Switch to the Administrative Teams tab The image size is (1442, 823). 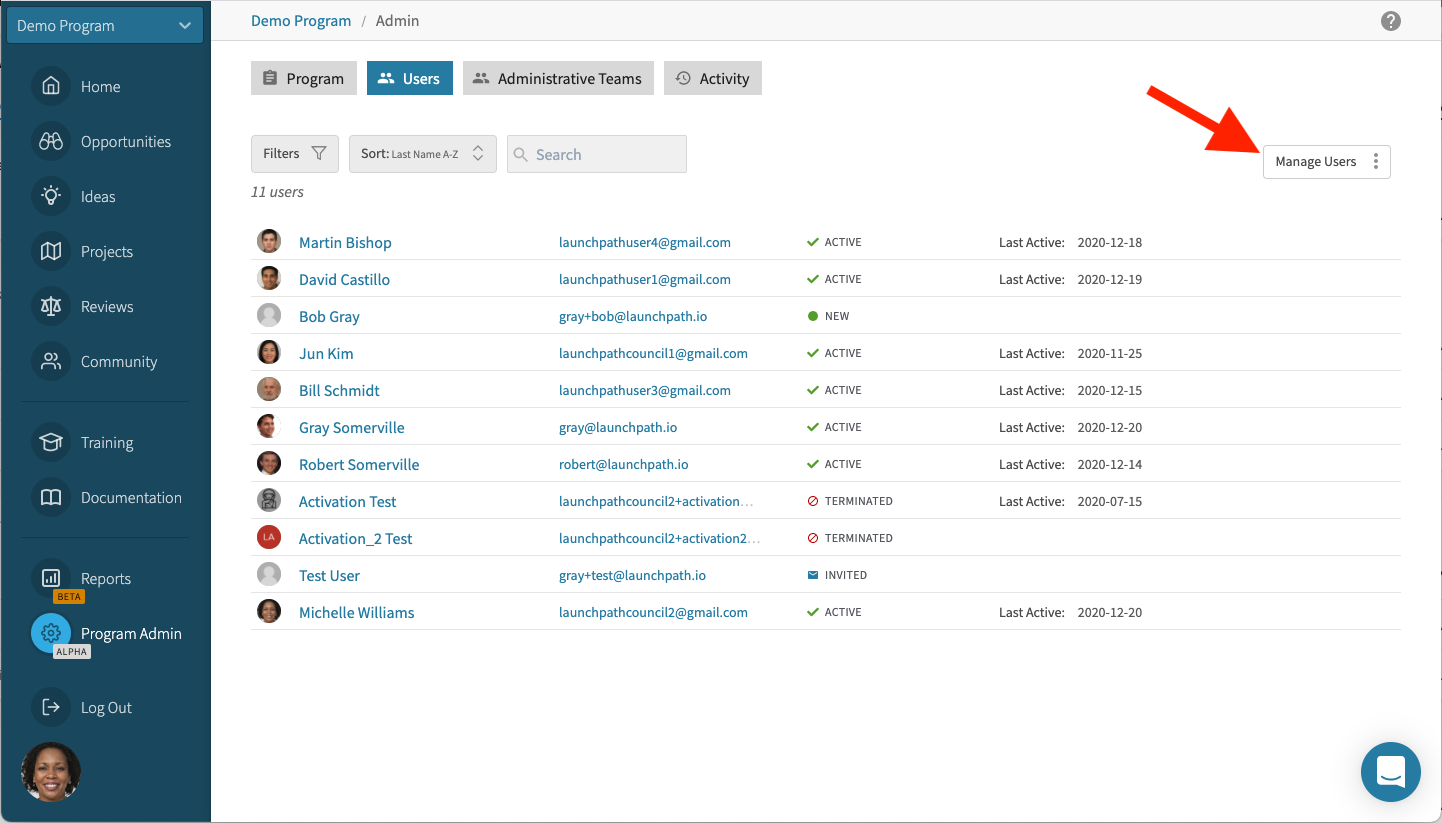click(558, 79)
